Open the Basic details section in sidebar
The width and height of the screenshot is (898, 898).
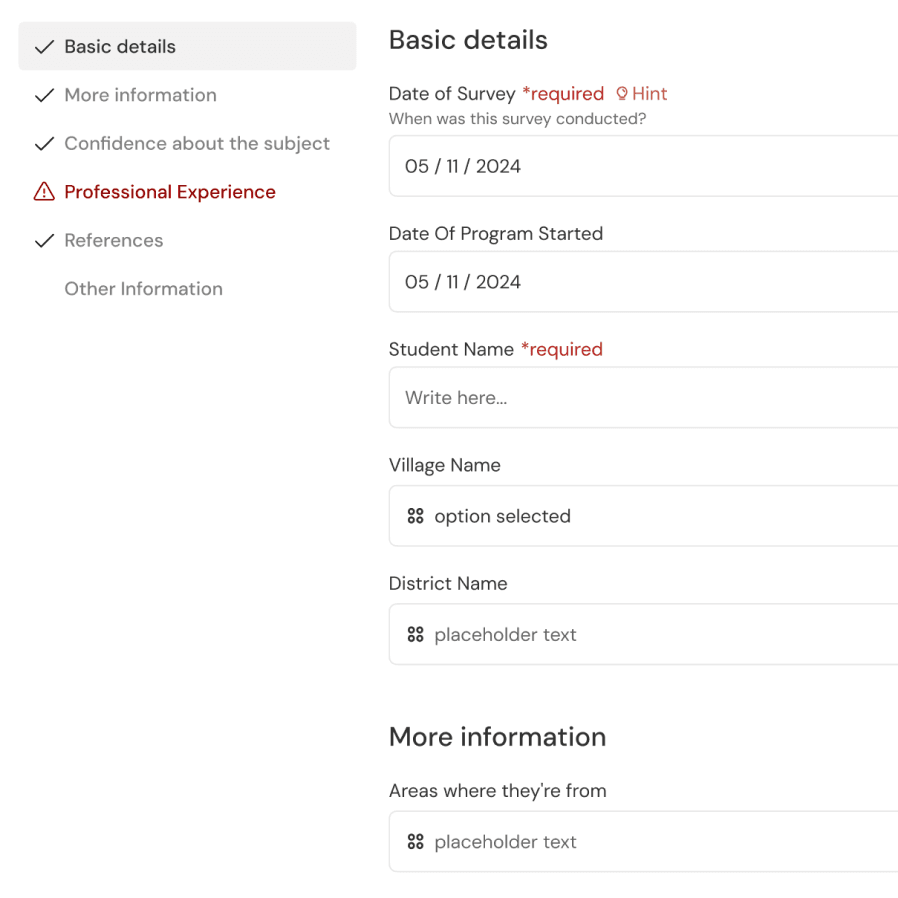pos(187,46)
